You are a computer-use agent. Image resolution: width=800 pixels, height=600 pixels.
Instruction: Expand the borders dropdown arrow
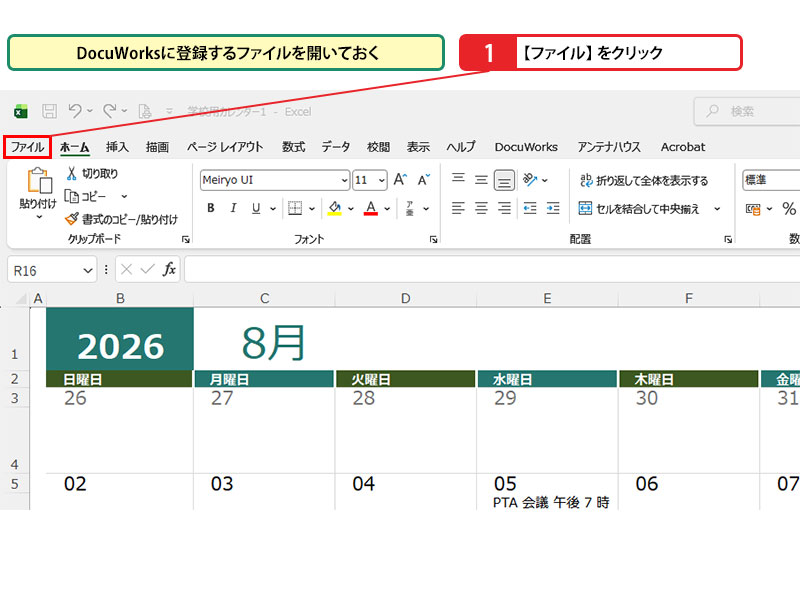coord(312,208)
